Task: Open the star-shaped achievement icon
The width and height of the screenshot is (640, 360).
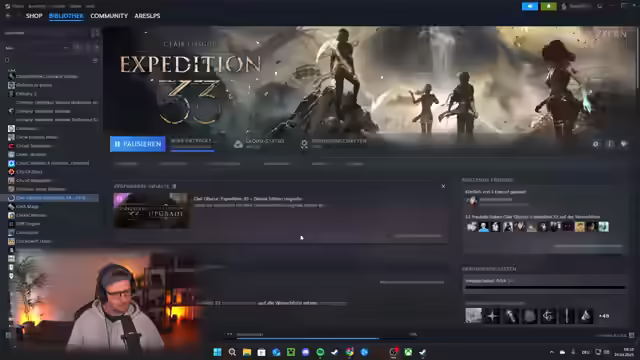Action: click(x=492, y=316)
